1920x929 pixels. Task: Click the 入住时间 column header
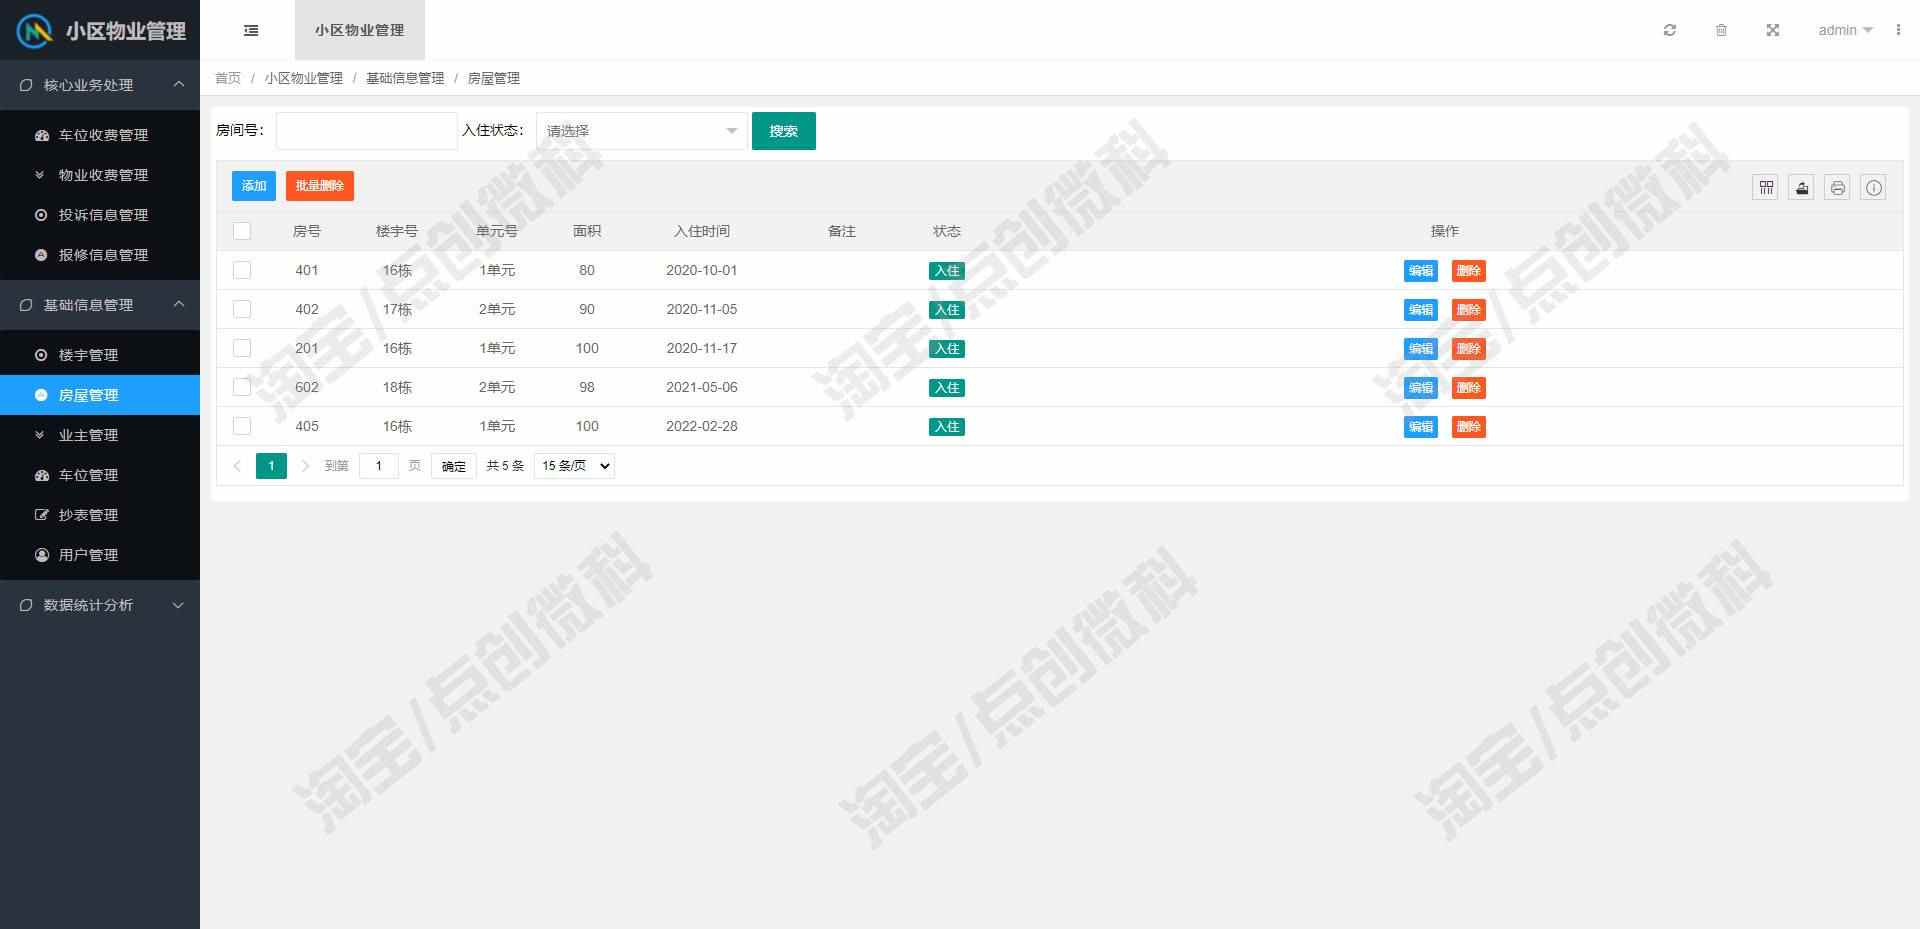(x=702, y=231)
